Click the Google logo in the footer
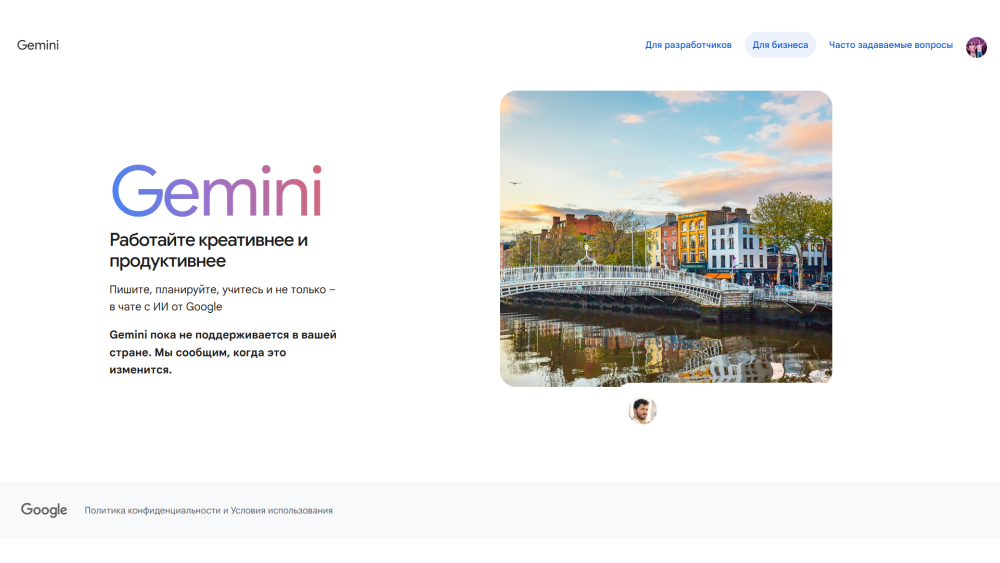Screen dimensions: 1000x563 click(44, 510)
